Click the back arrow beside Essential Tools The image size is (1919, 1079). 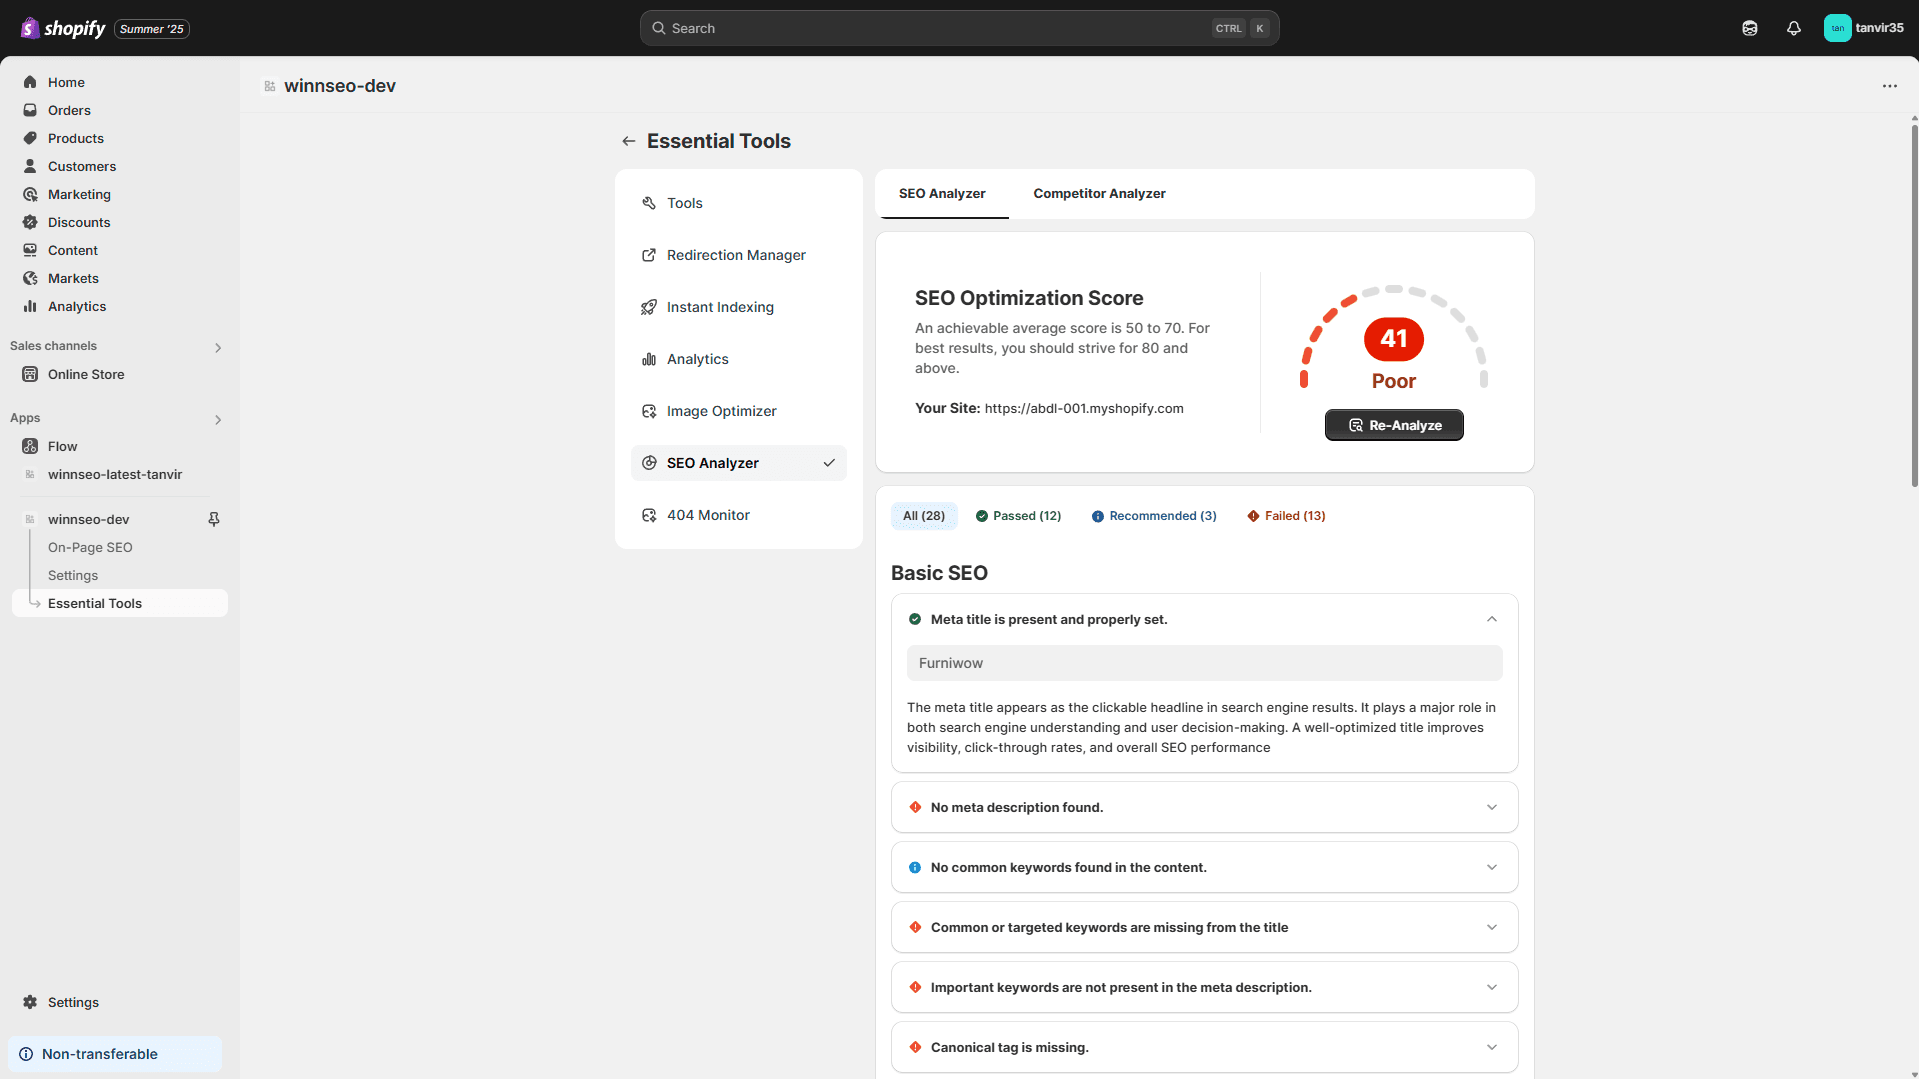[x=628, y=141]
